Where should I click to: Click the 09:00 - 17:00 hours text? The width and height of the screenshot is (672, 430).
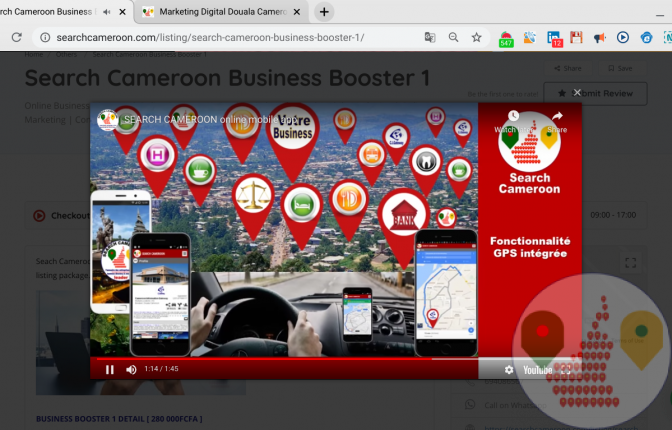tap(613, 215)
